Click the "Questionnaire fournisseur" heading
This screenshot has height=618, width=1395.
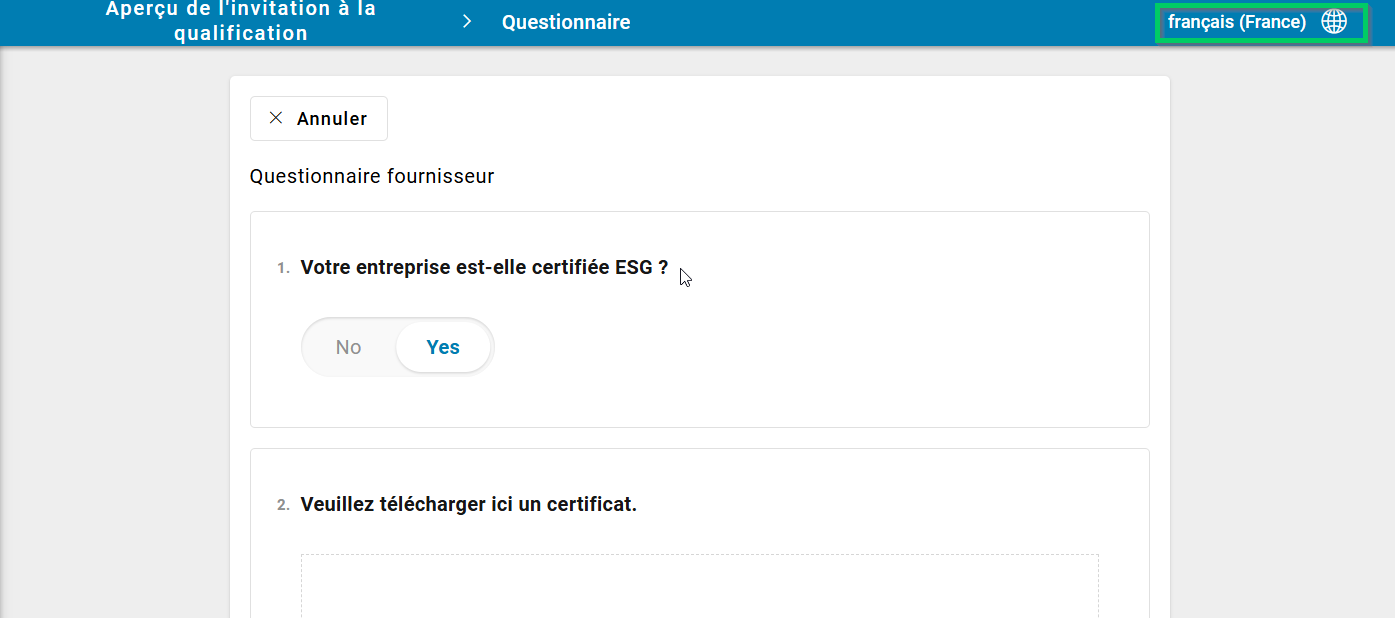(372, 177)
